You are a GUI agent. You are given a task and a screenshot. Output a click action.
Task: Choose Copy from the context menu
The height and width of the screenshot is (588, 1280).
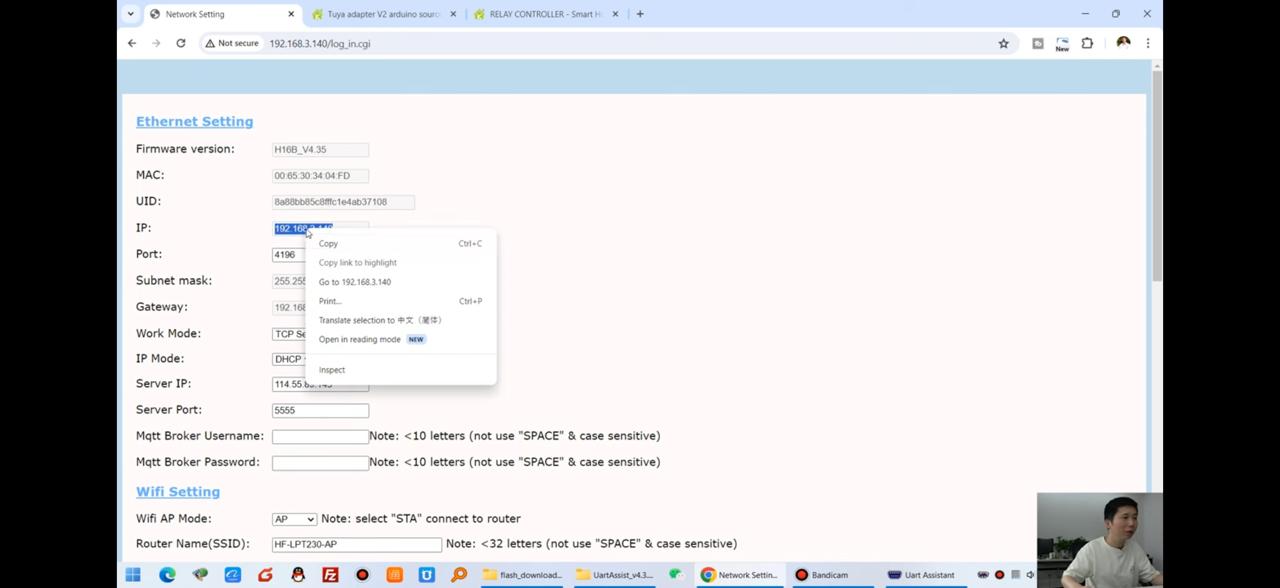point(329,244)
